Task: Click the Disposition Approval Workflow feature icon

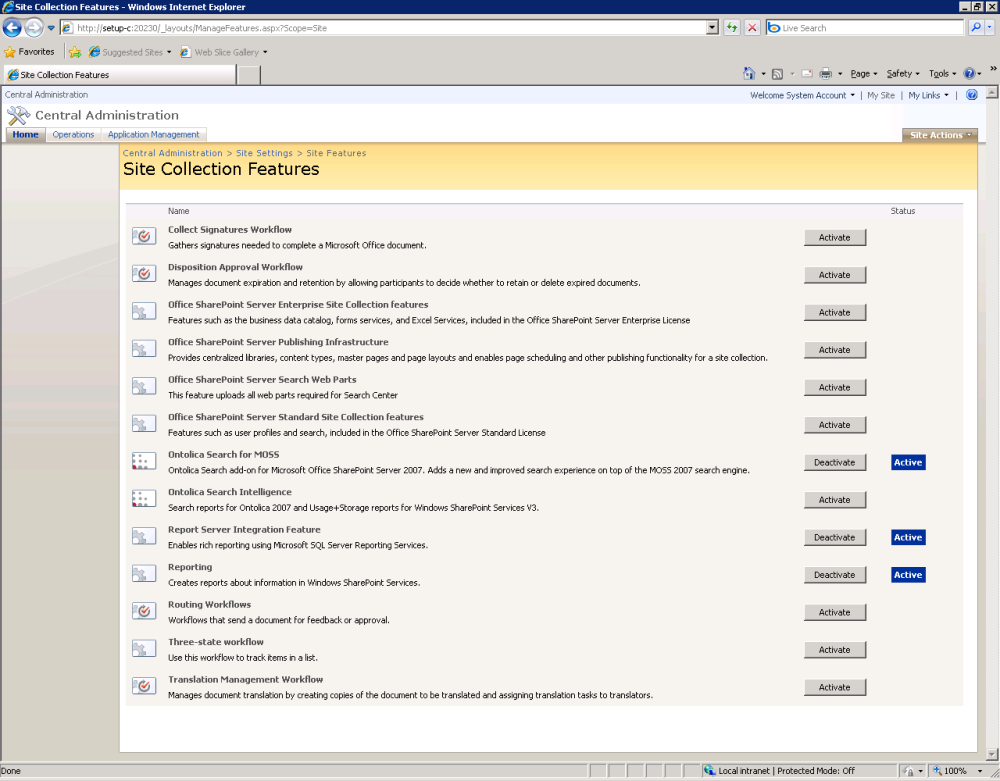Action: click(144, 274)
